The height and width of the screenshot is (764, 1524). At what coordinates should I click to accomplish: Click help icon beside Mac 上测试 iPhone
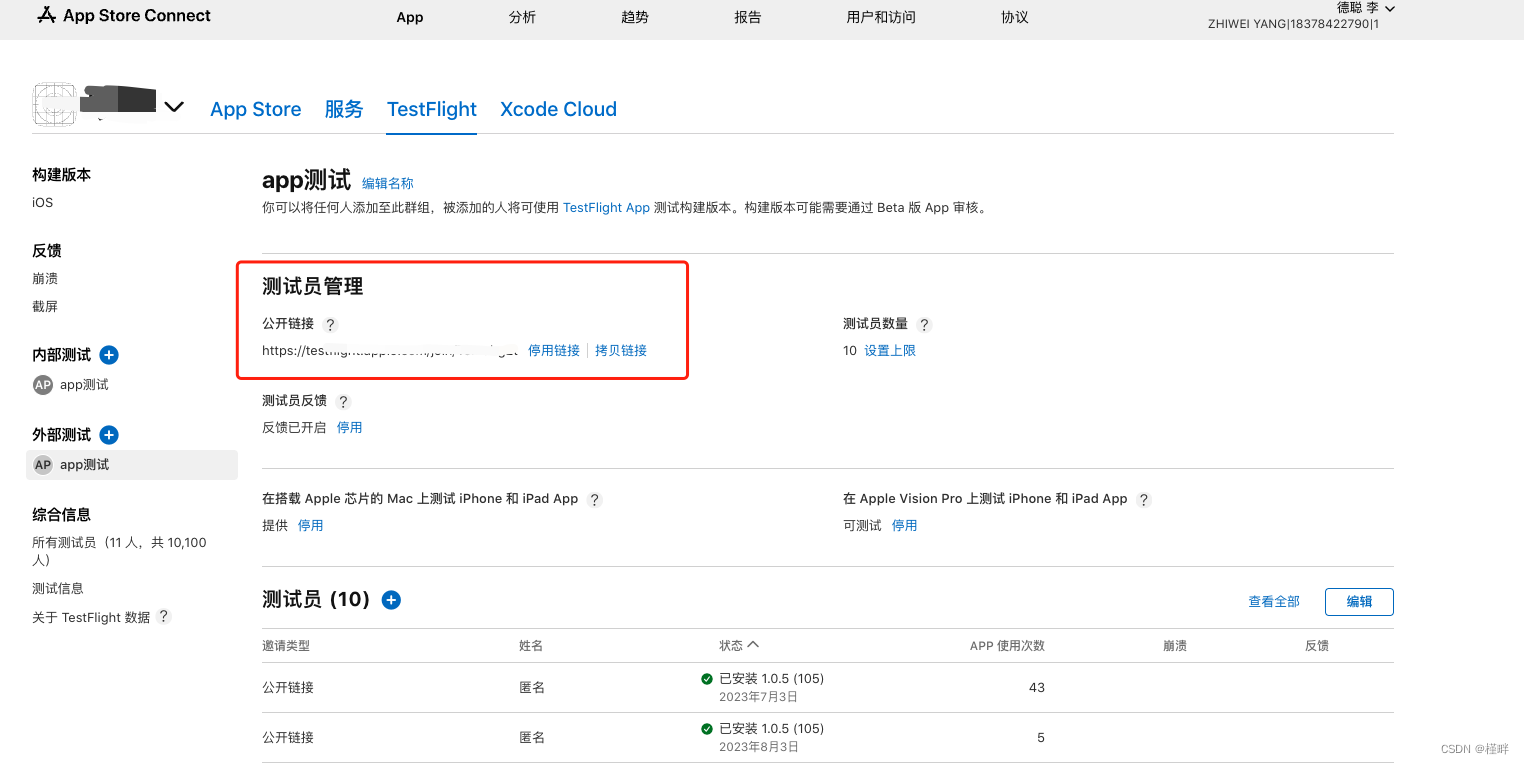point(594,500)
